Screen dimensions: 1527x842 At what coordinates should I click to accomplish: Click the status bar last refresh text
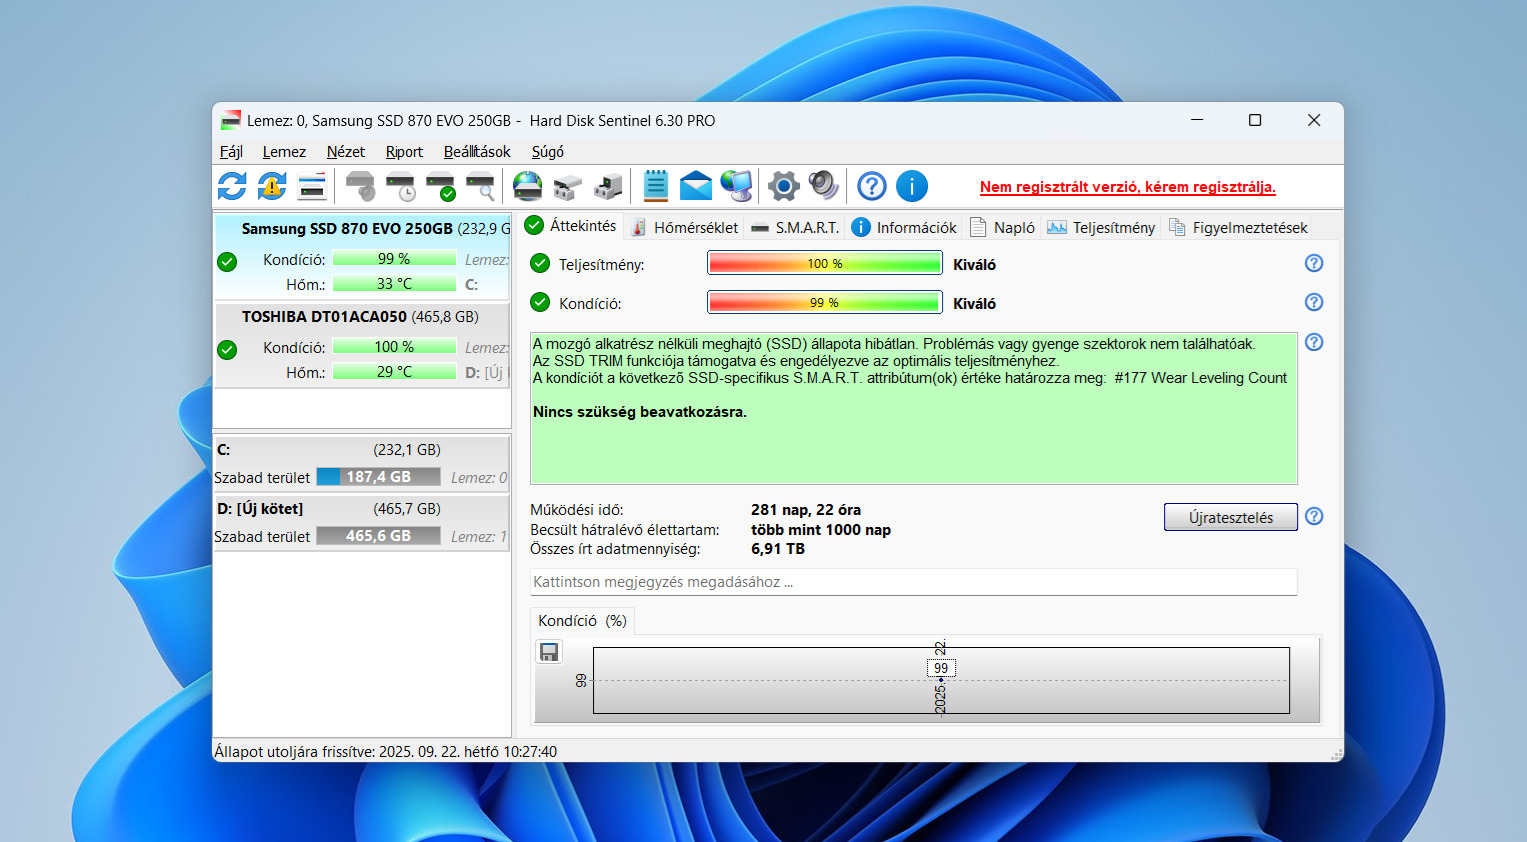point(386,752)
